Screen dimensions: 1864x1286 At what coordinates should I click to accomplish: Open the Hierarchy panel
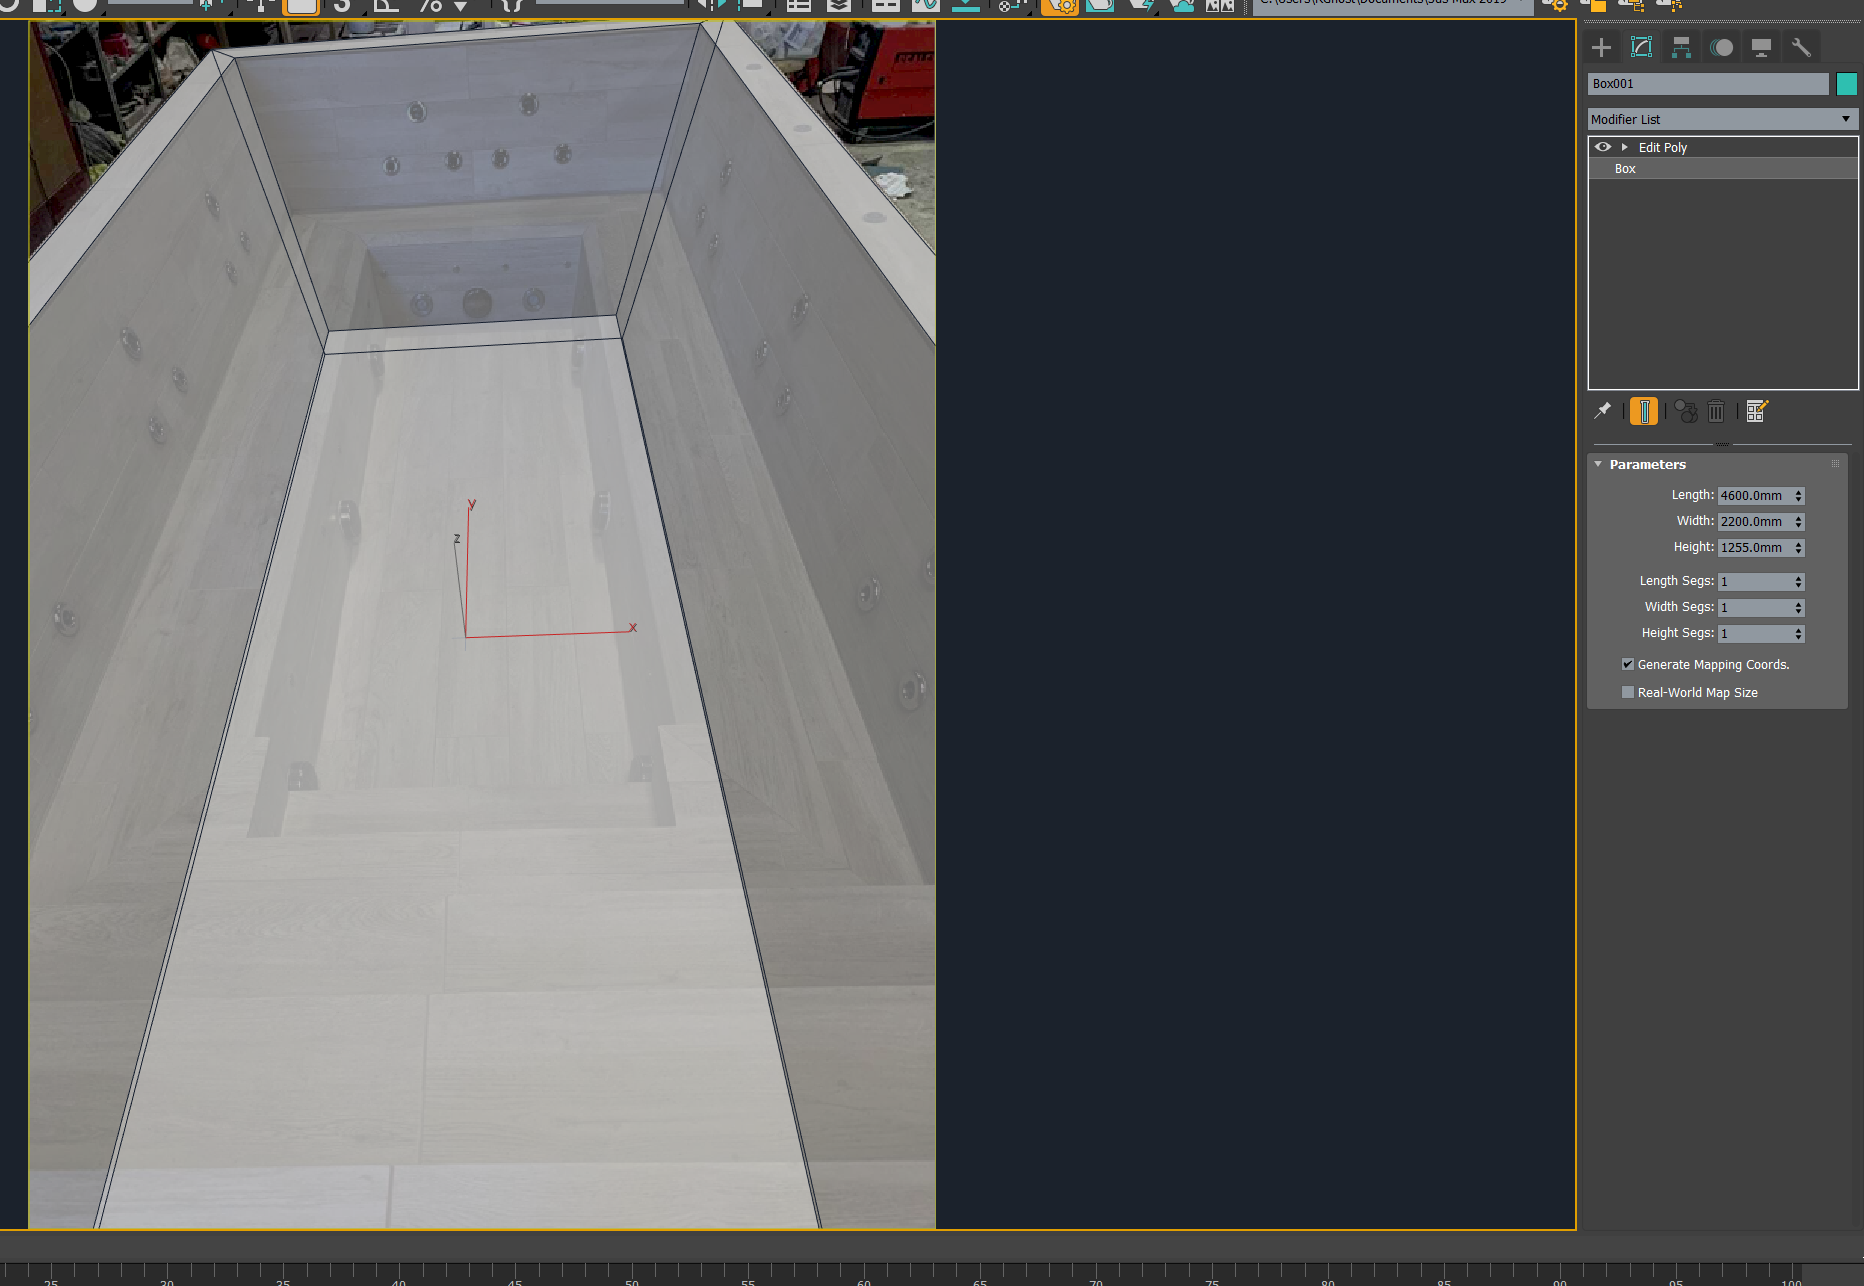click(x=1681, y=46)
